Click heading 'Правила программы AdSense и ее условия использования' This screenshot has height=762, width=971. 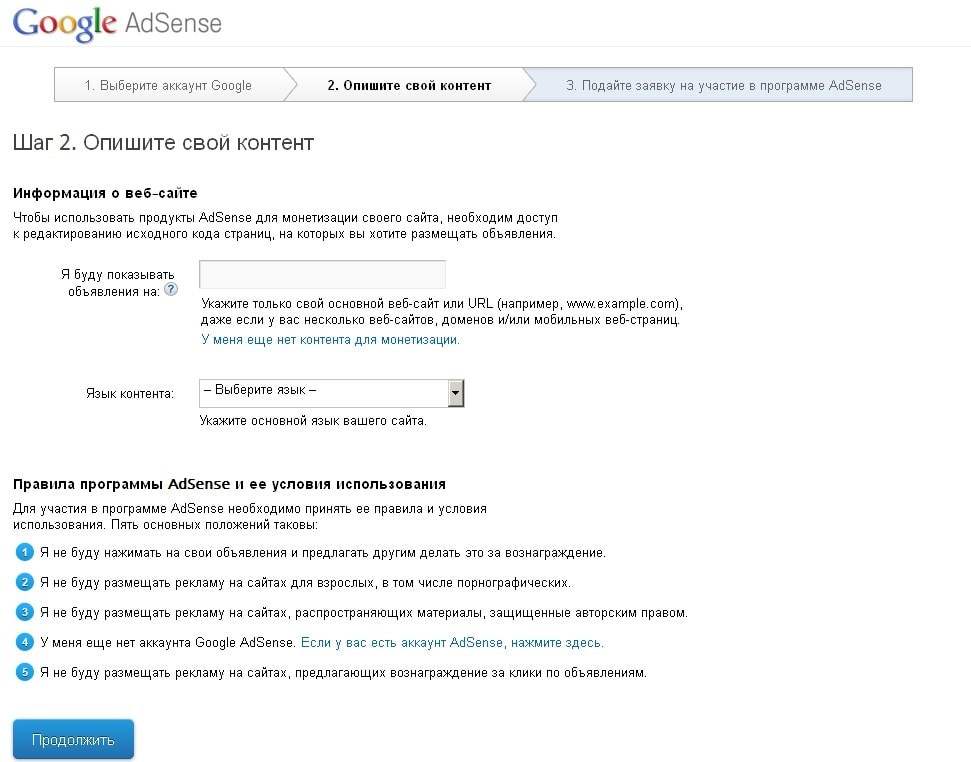(x=229, y=484)
